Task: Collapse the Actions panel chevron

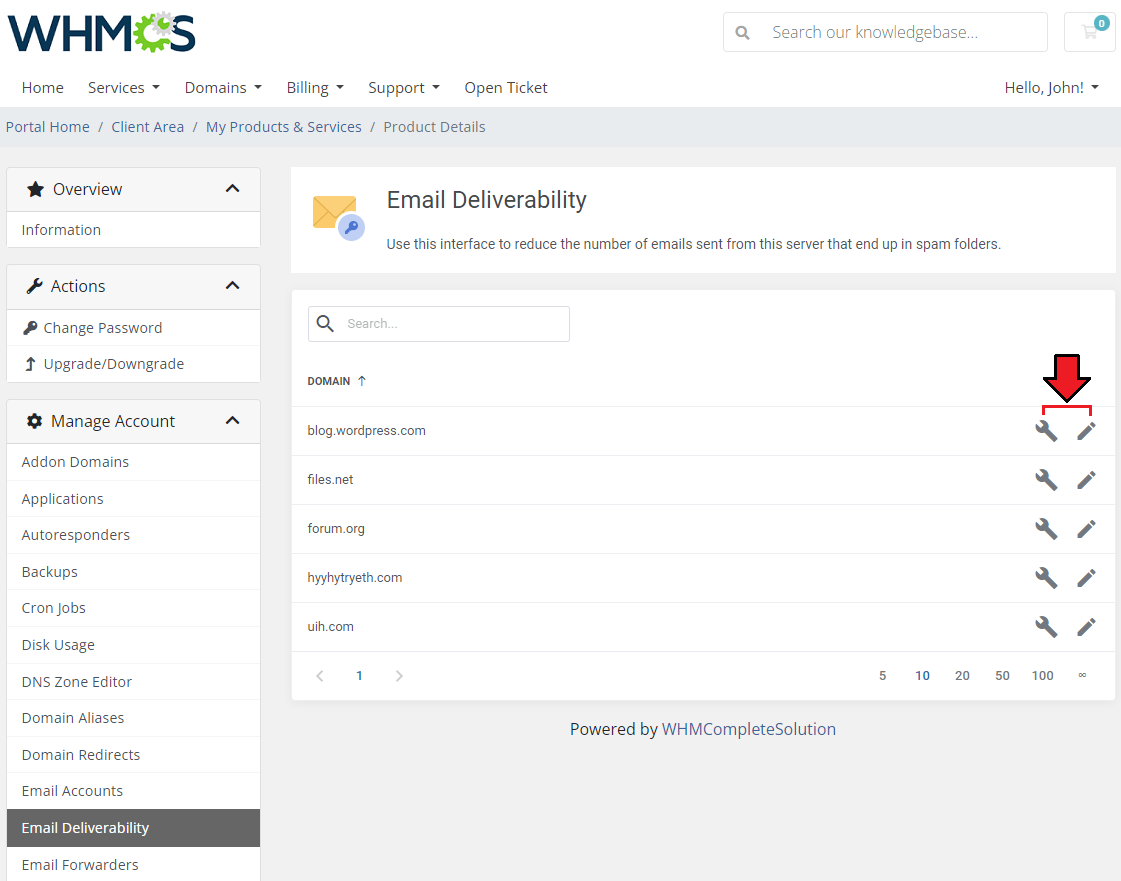Action: [x=232, y=286]
